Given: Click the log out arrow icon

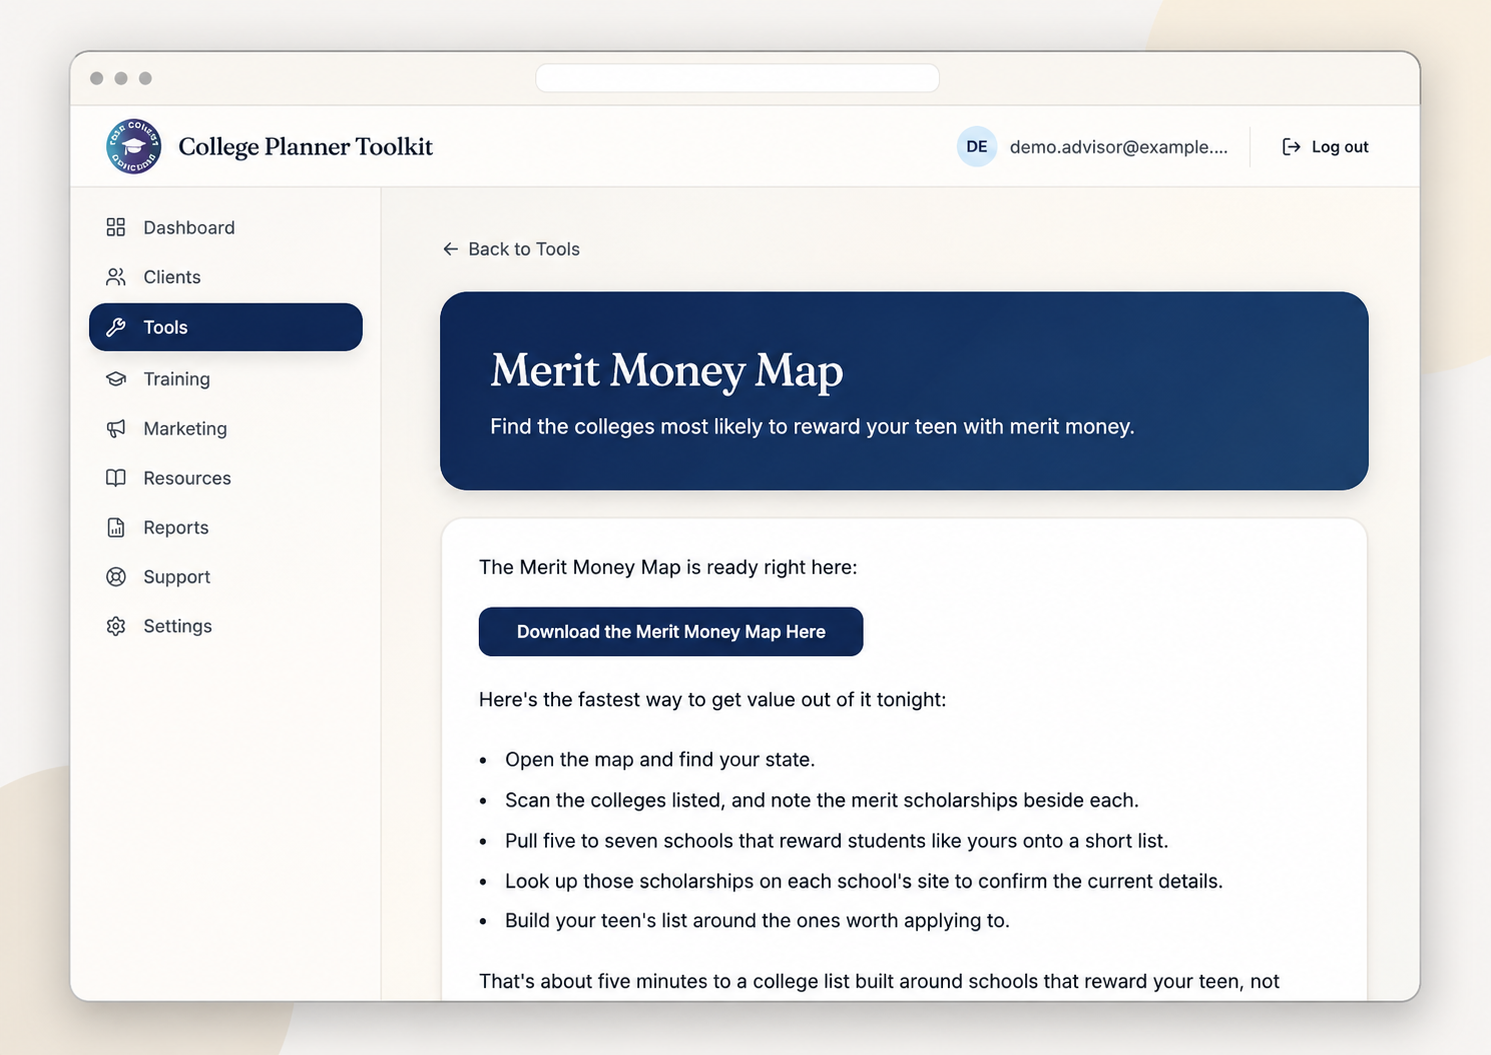Looking at the screenshot, I should tap(1291, 147).
